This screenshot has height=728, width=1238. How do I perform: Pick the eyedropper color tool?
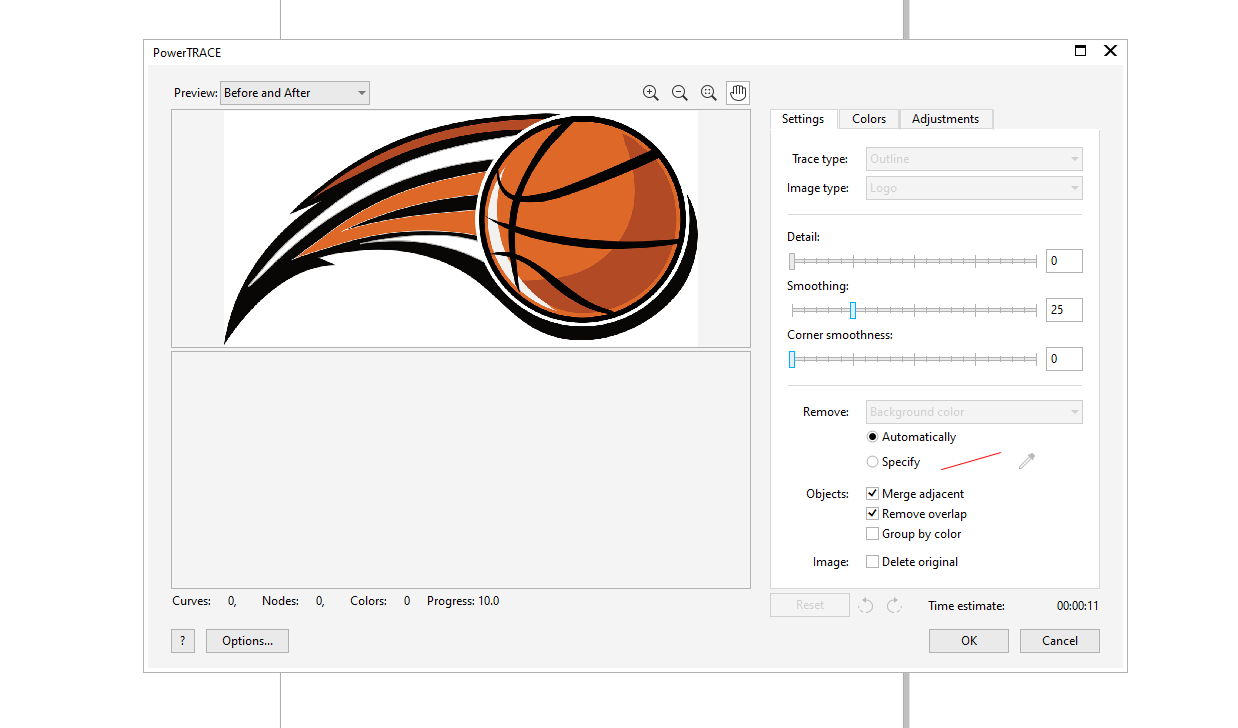point(1026,461)
